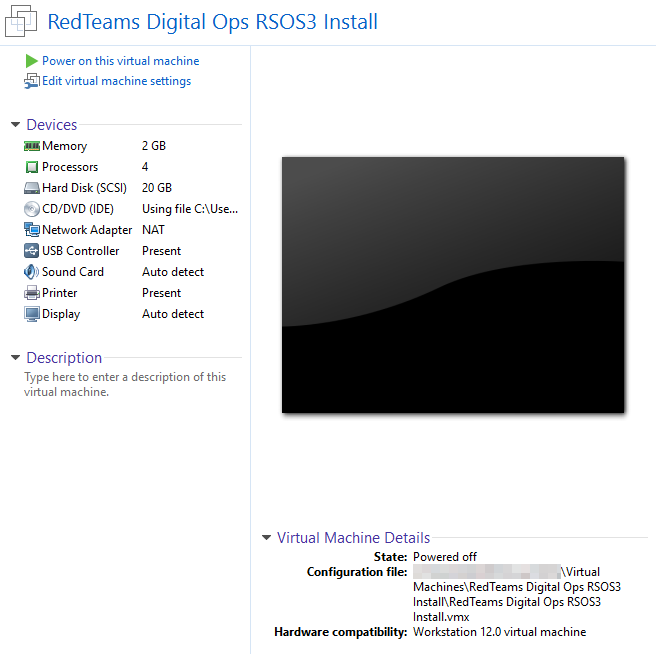Collapse the Description section
The image size is (656, 654).
(x=15, y=357)
